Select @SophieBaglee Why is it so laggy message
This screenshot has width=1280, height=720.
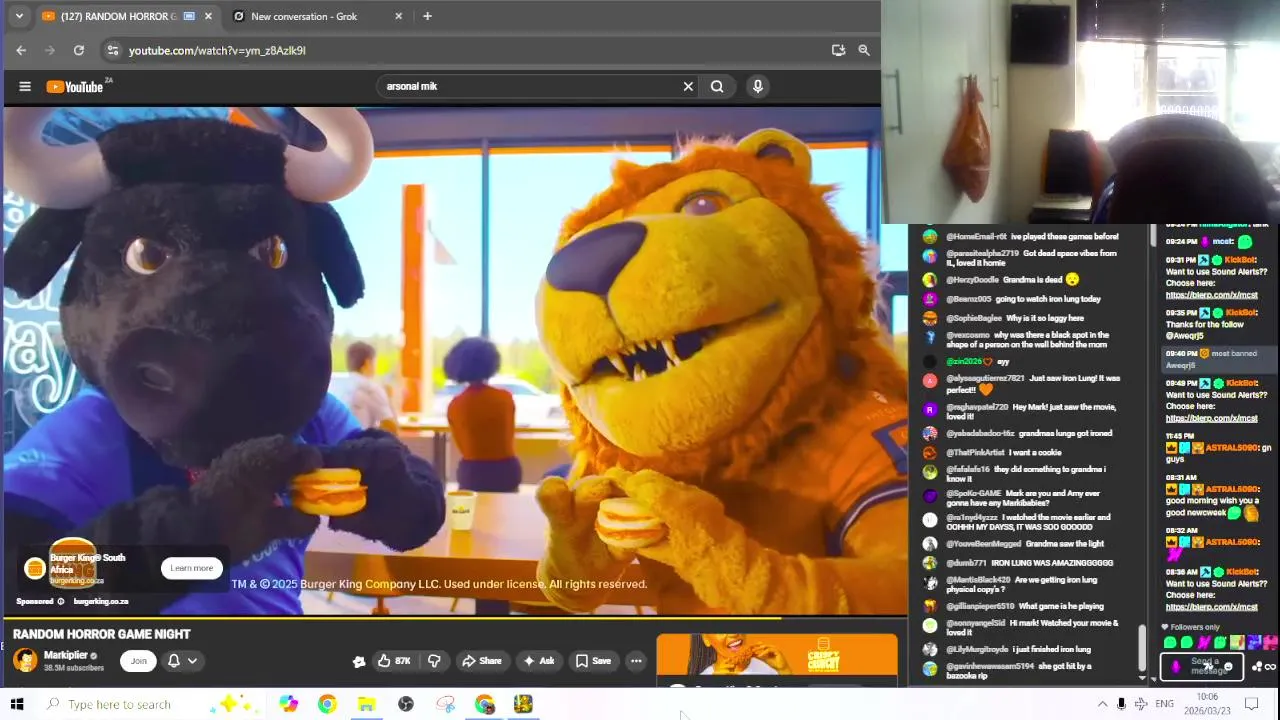pyautogui.click(x=1003, y=318)
